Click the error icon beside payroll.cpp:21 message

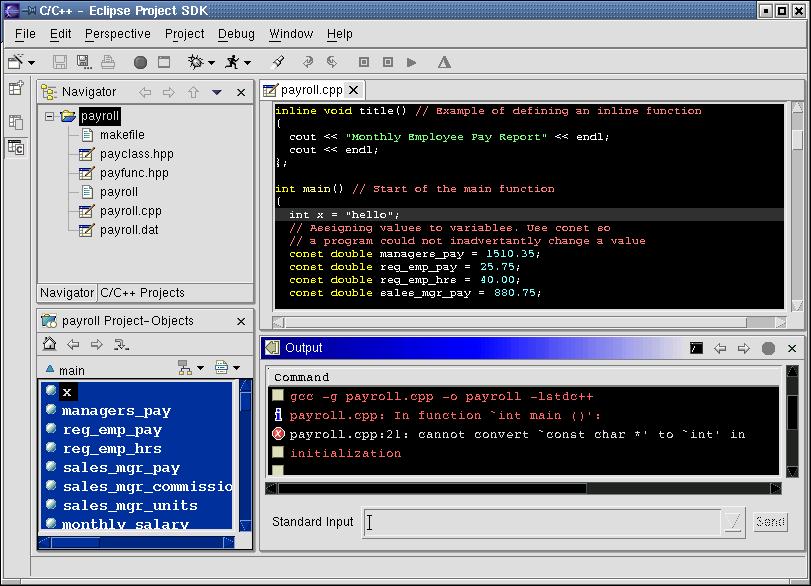[278, 434]
